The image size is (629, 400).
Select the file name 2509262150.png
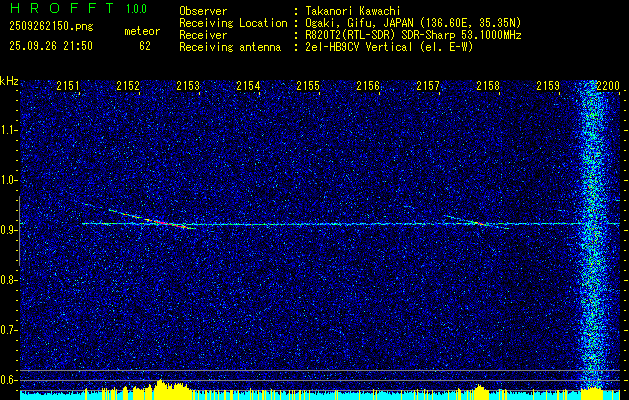coord(48,31)
